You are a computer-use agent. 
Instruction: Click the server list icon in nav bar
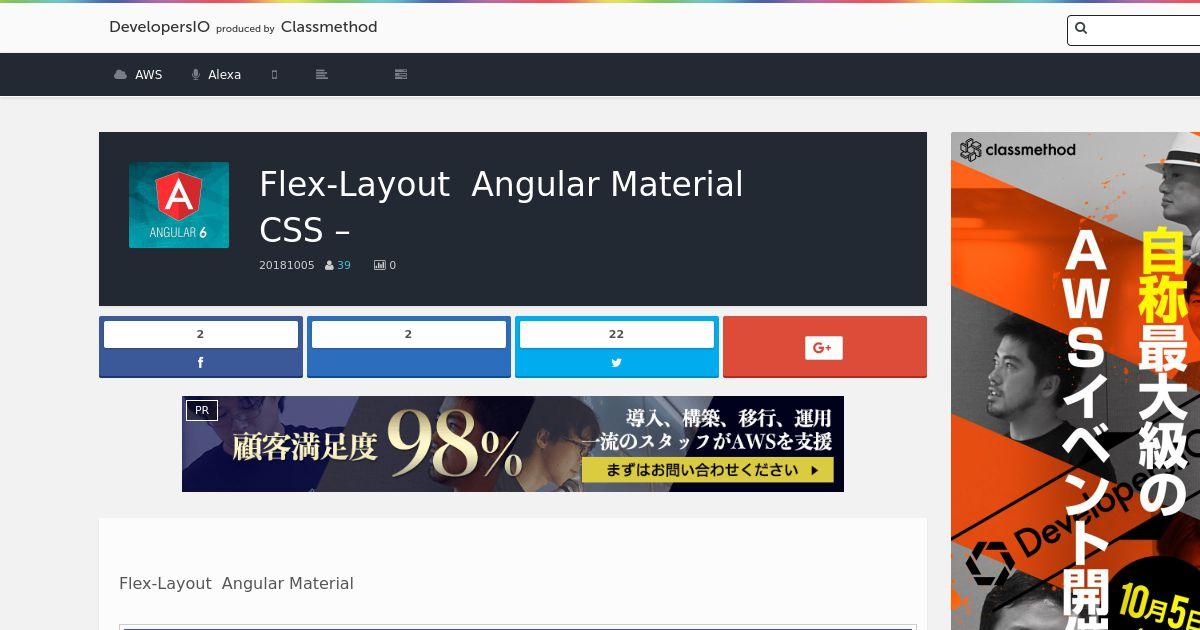click(401, 74)
